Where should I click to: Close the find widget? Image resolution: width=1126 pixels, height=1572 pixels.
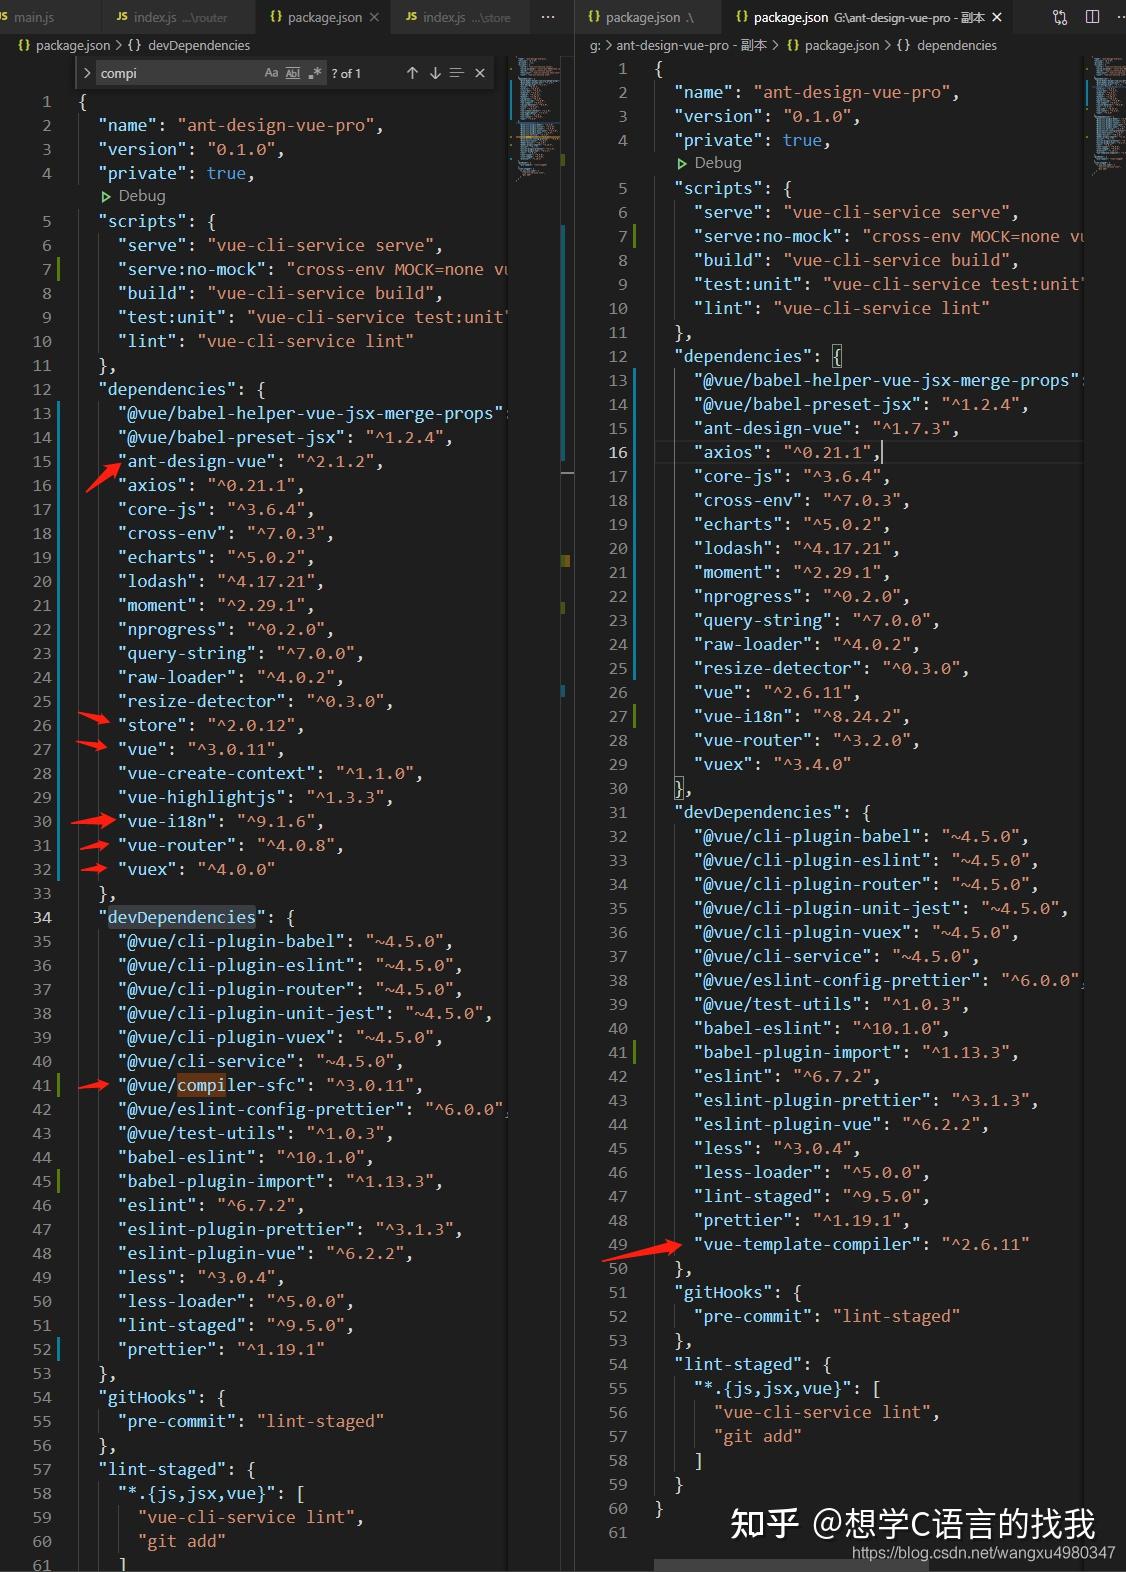click(480, 73)
